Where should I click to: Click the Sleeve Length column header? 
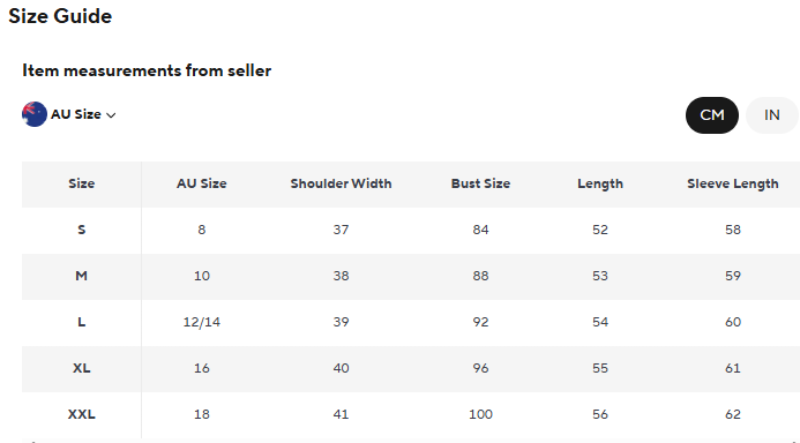coord(733,184)
